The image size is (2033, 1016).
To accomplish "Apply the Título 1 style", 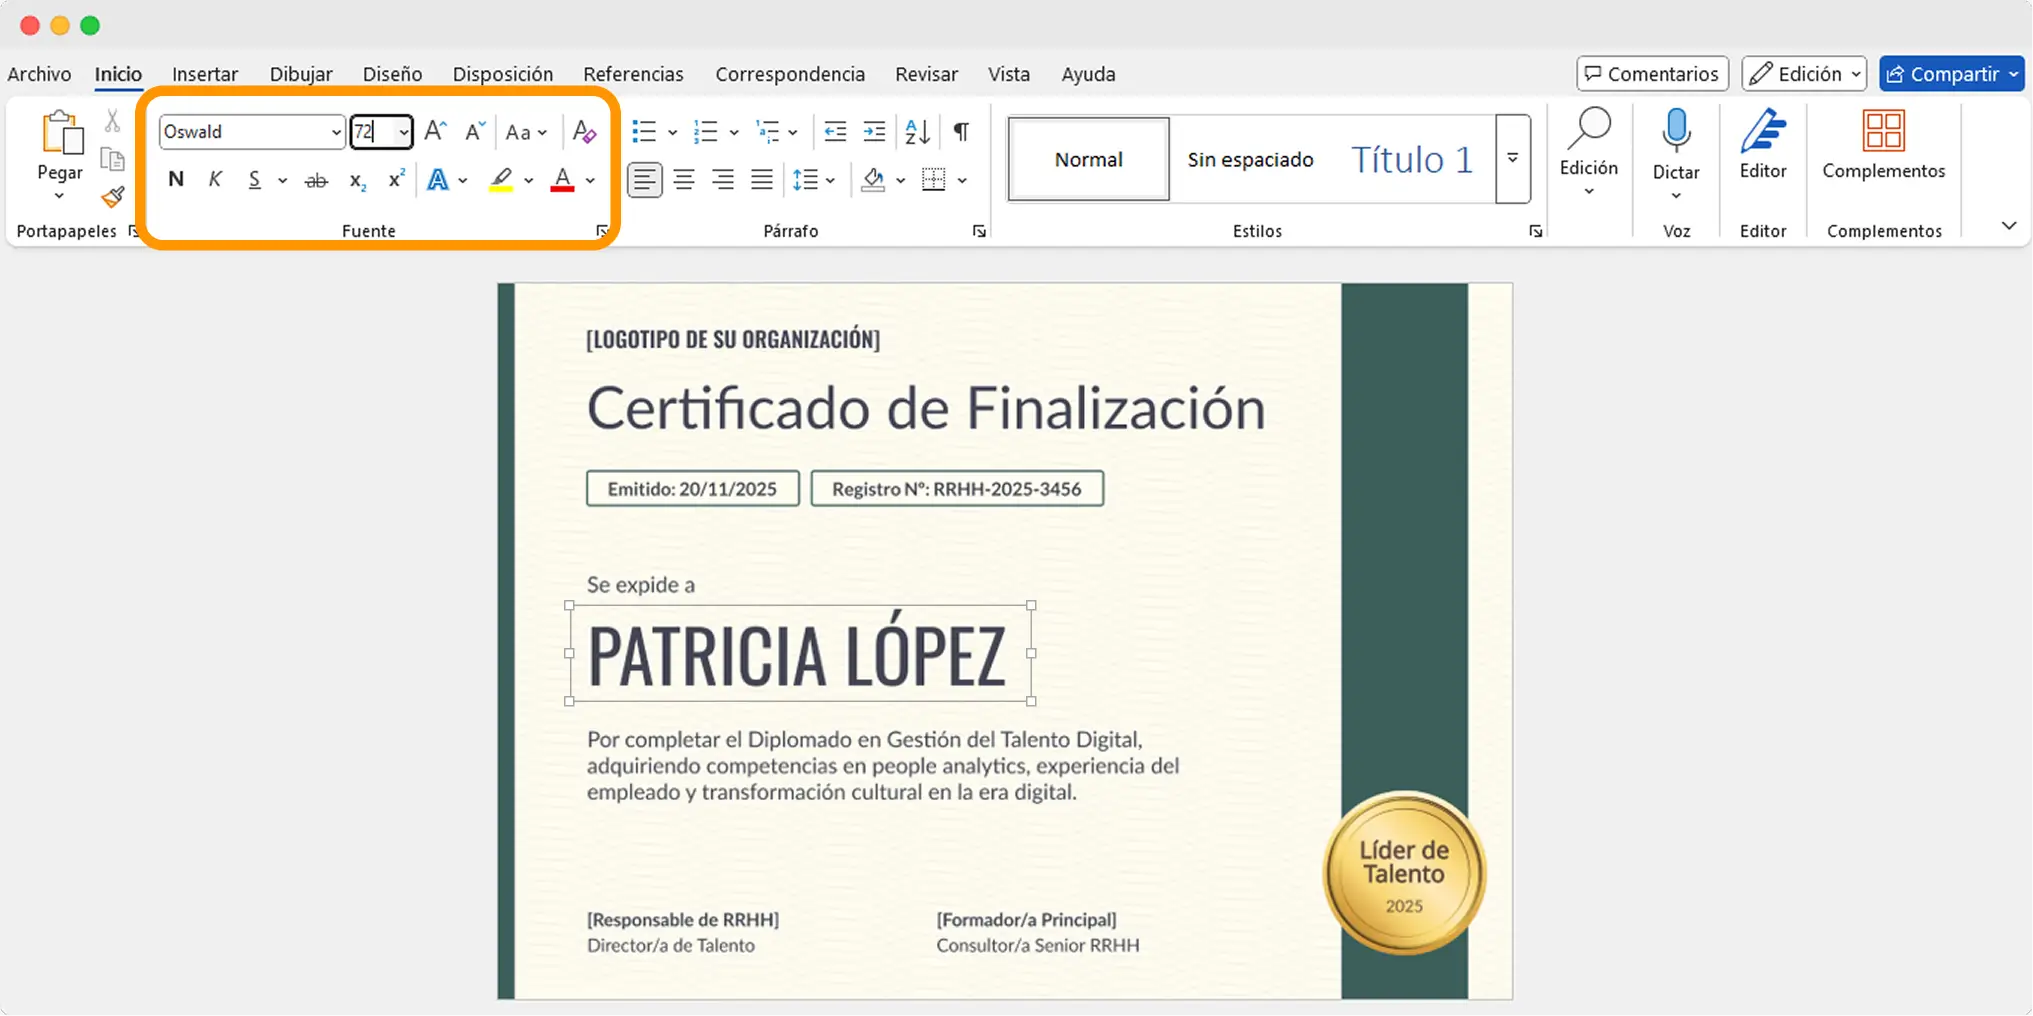I will tap(1412, 159).
